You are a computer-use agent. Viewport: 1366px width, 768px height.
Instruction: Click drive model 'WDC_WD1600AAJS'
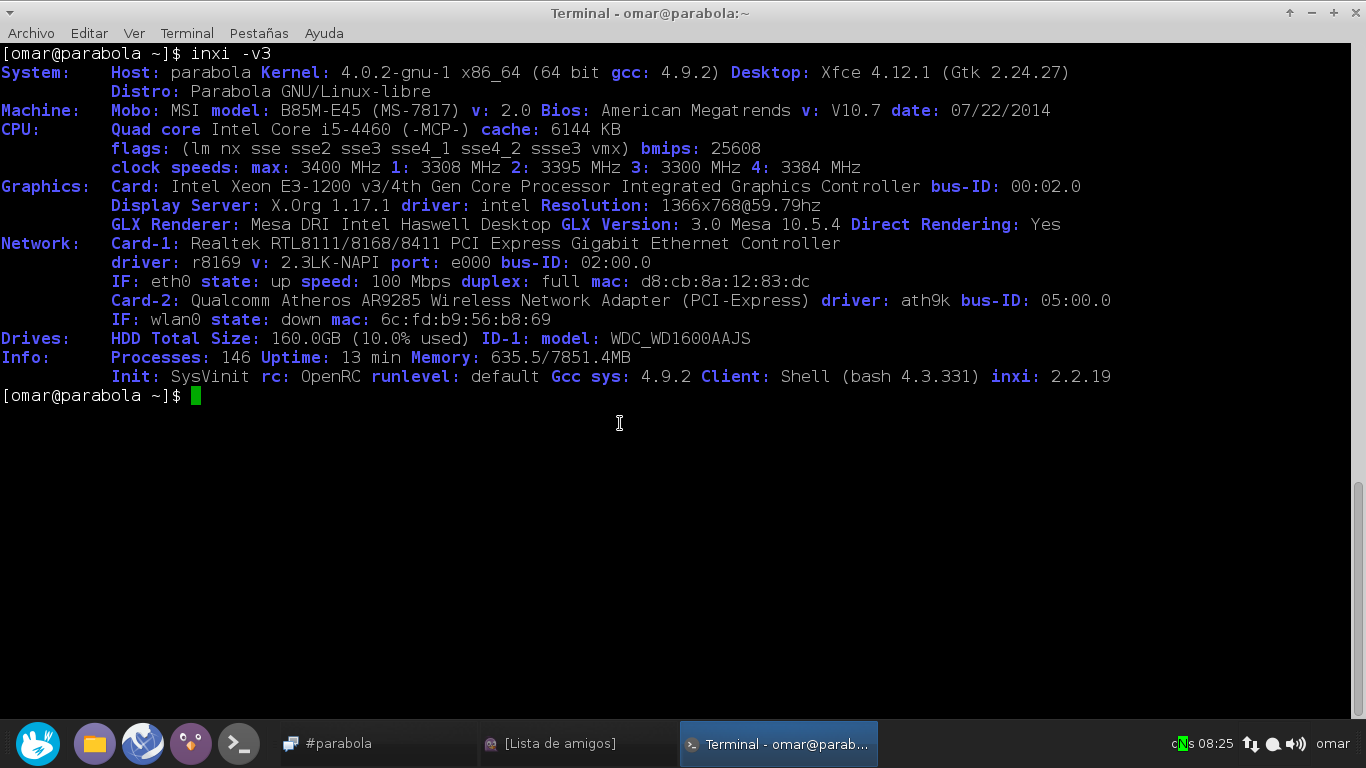click(x=681, y=339)
